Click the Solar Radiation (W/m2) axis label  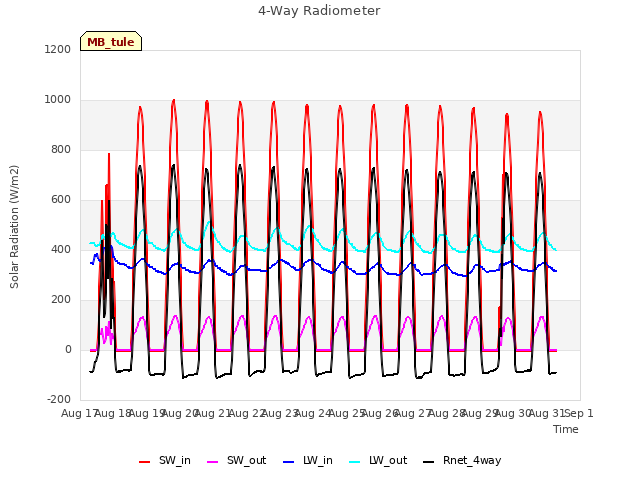14,227
